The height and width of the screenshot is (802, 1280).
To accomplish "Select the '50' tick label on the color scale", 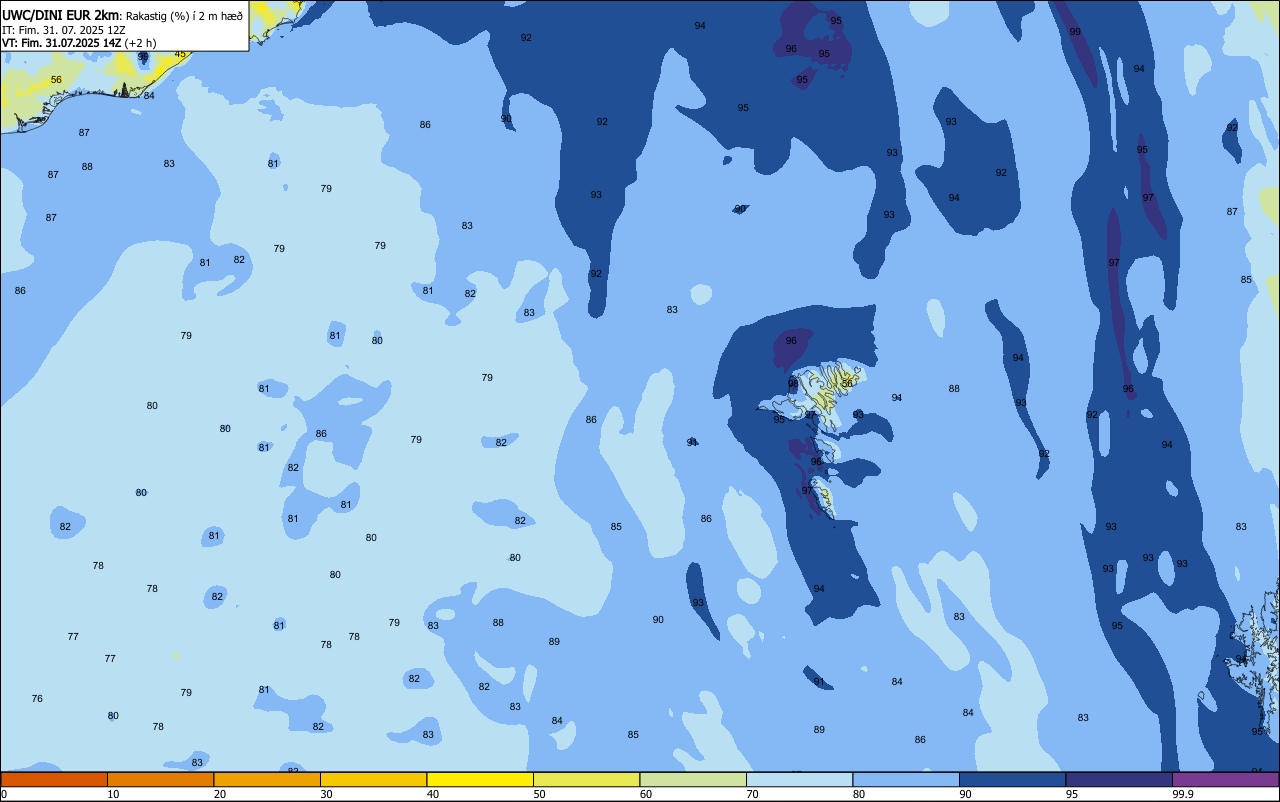I will (539, 794).
